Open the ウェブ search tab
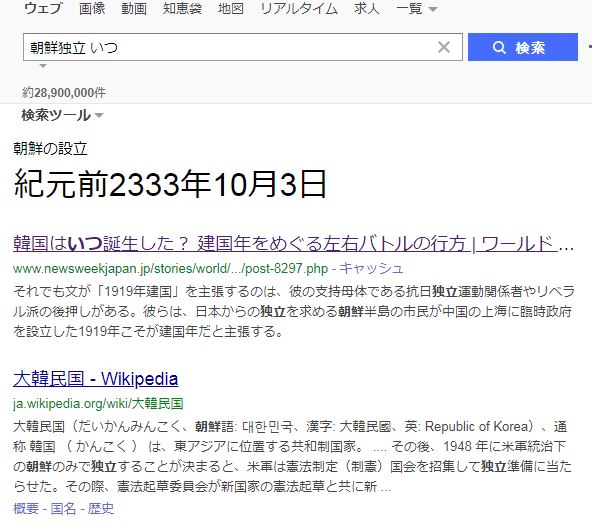 (43, 8)
